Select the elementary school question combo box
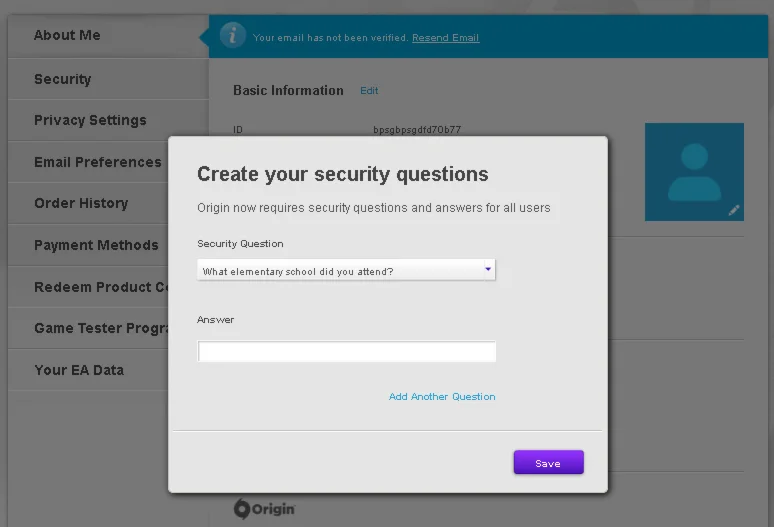The height and width of the screenshot is (527, 774). (340, 271)
